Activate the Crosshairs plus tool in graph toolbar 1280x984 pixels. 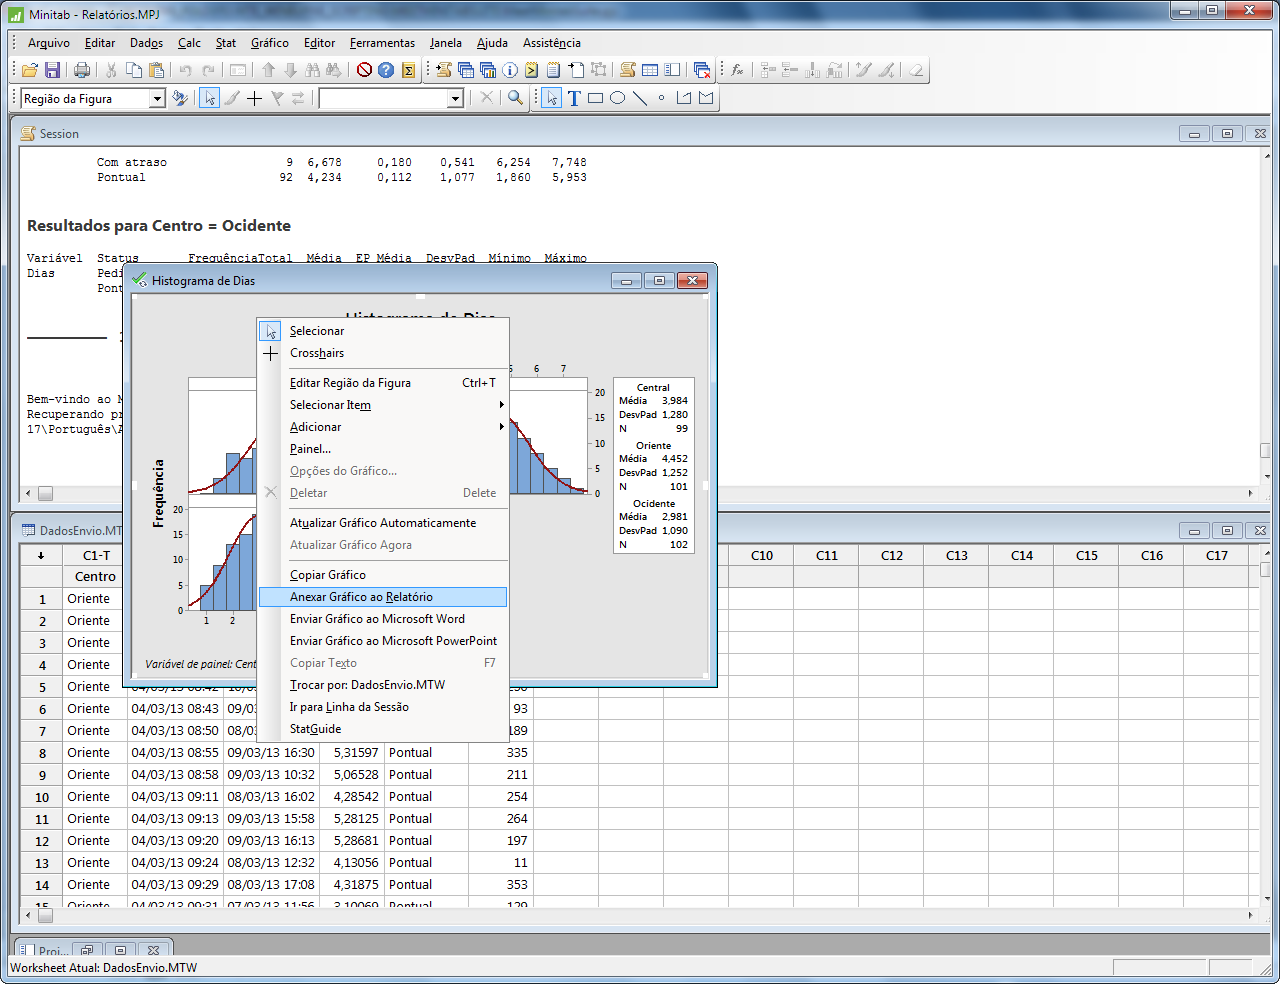[254, 98]
